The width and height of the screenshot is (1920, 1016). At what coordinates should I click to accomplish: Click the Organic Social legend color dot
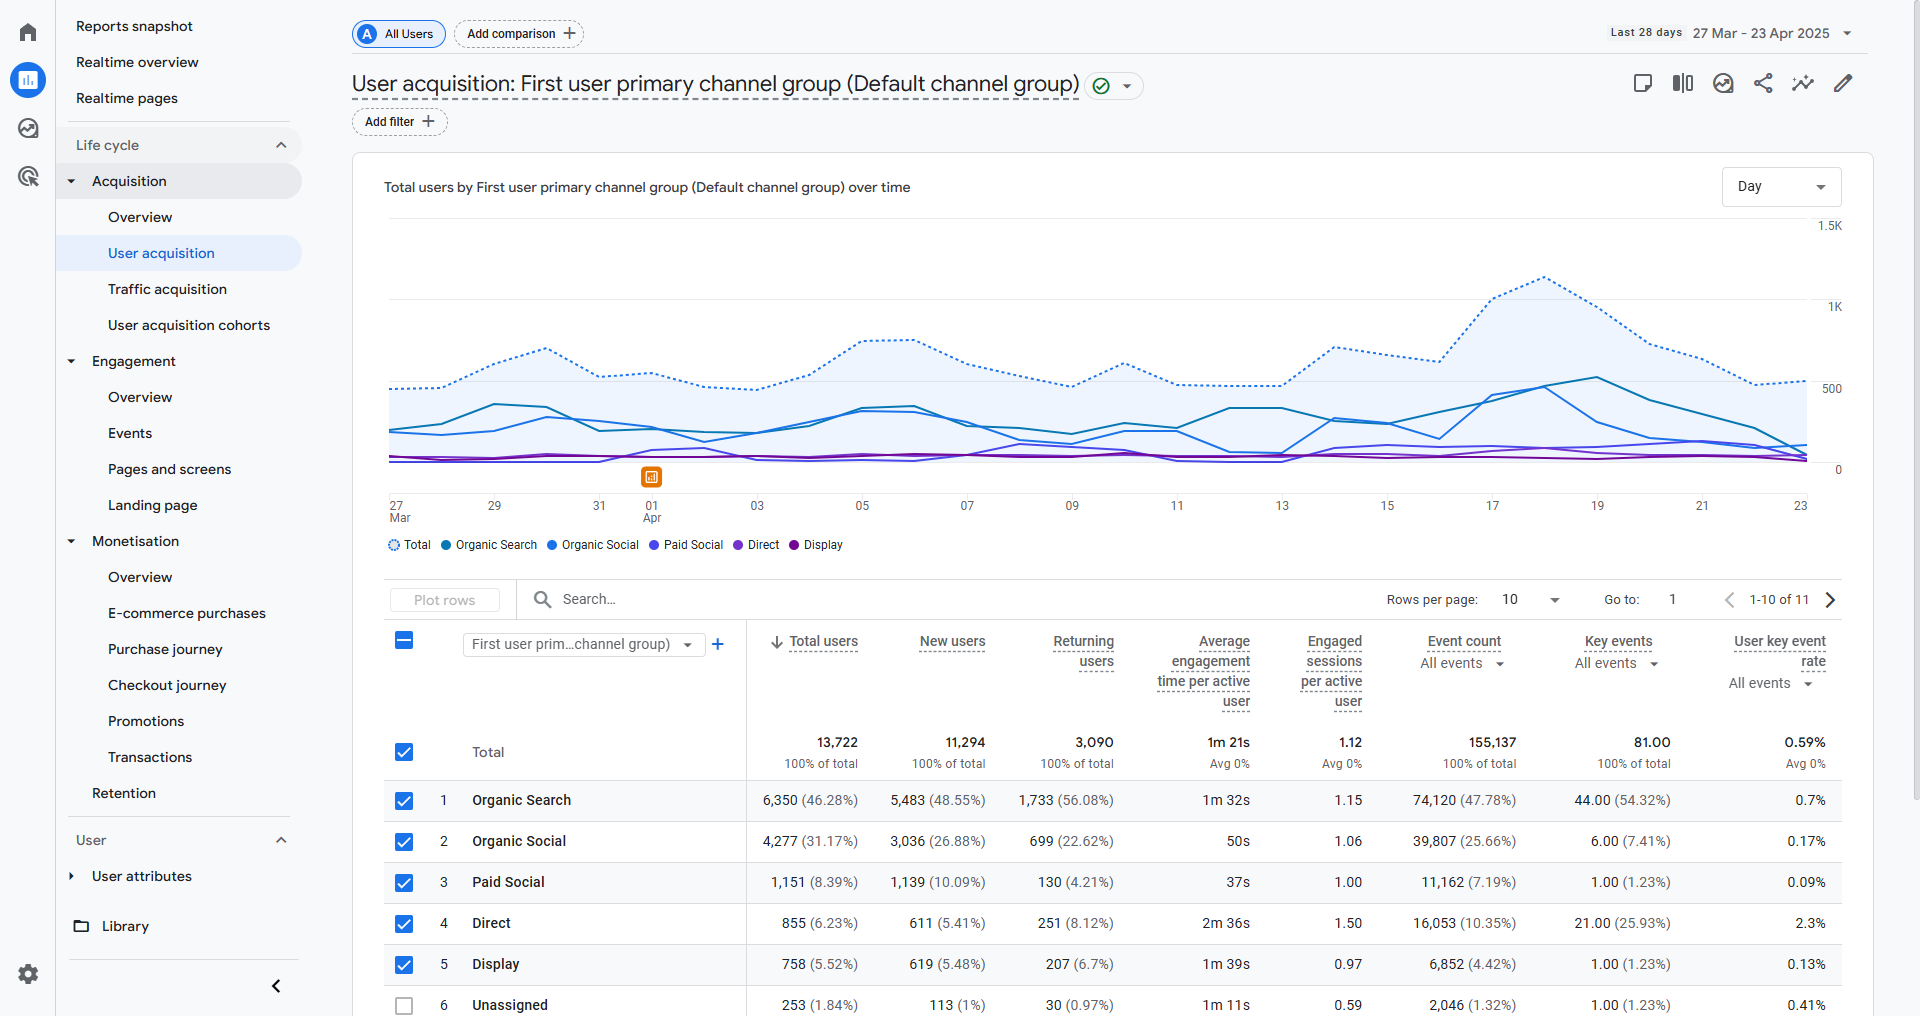pyautogui.click(x=552, y=545)
